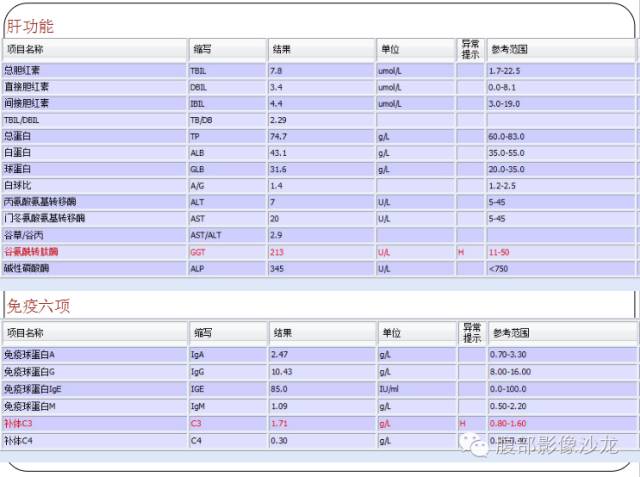640x477 pixels.
Task: Click the DBIL abbreviation cell
Action: 227,87
